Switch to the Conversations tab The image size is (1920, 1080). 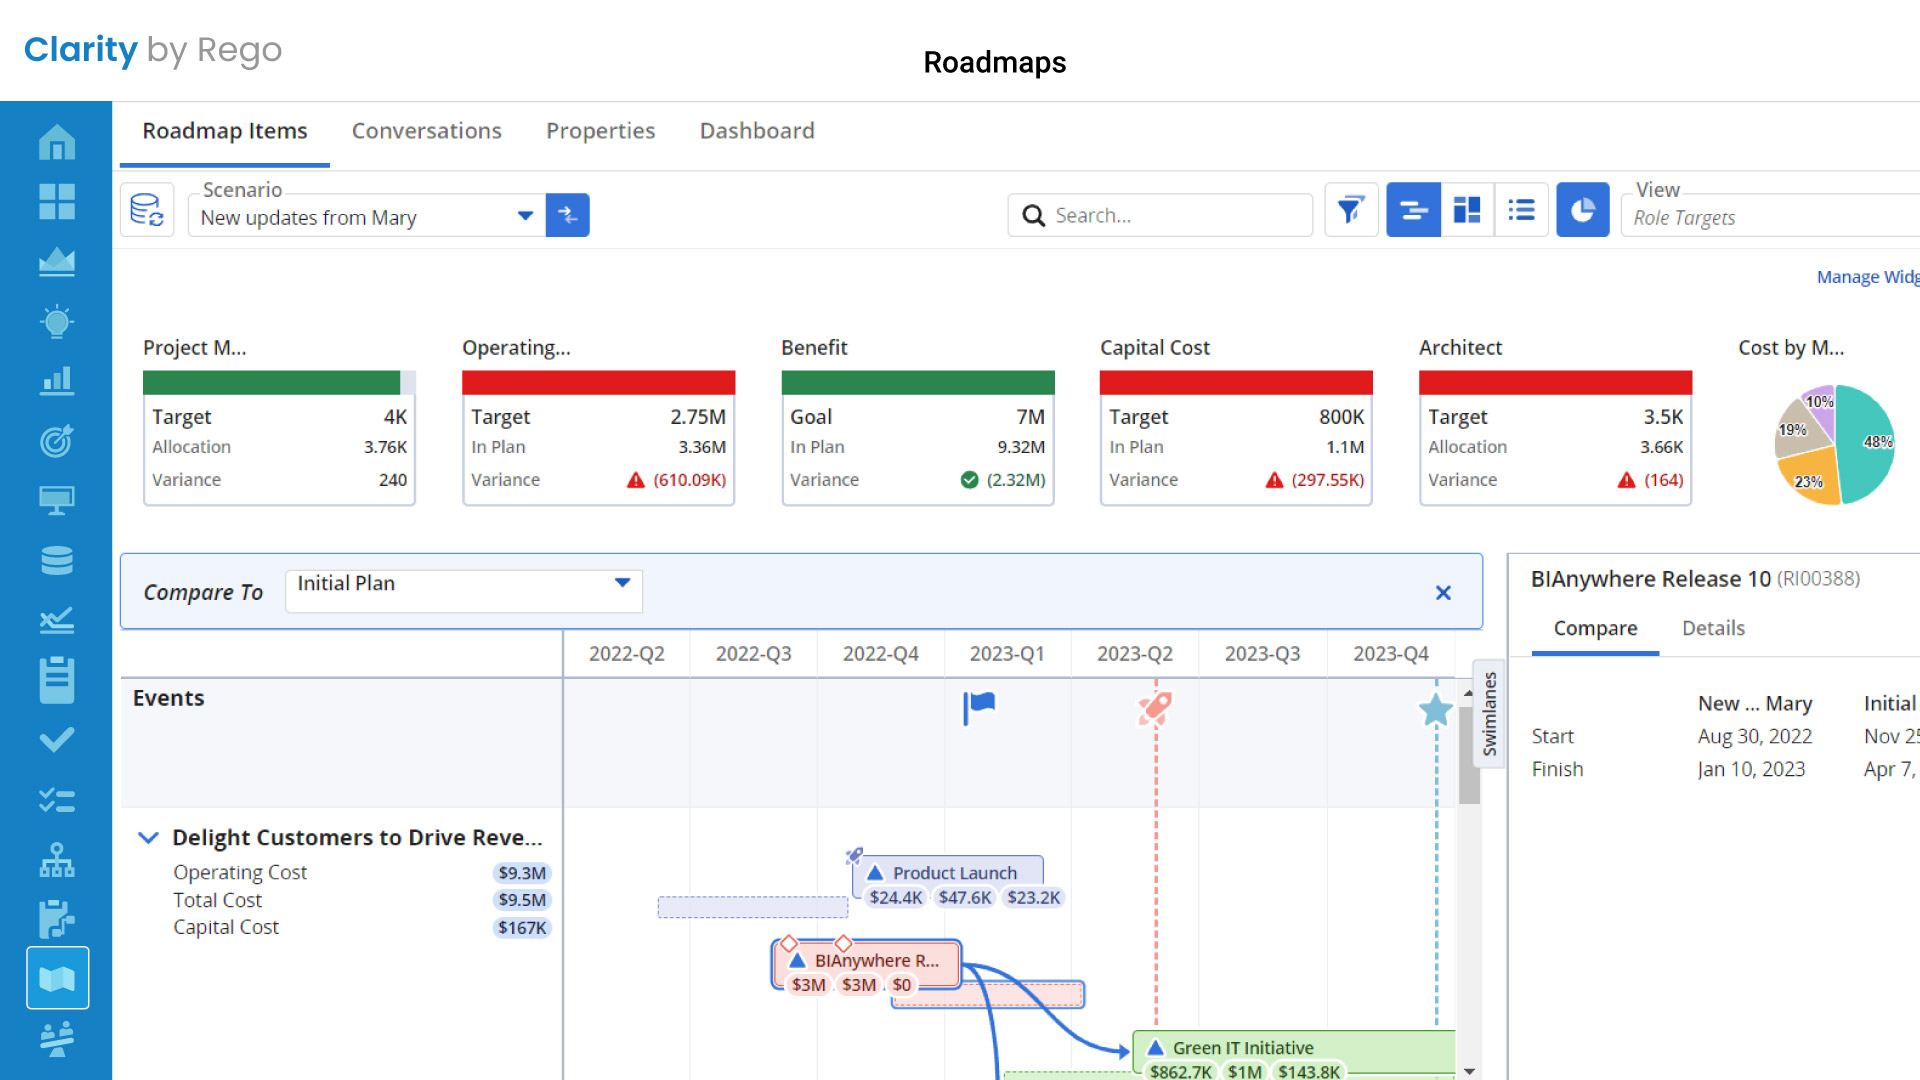point(427,129)
